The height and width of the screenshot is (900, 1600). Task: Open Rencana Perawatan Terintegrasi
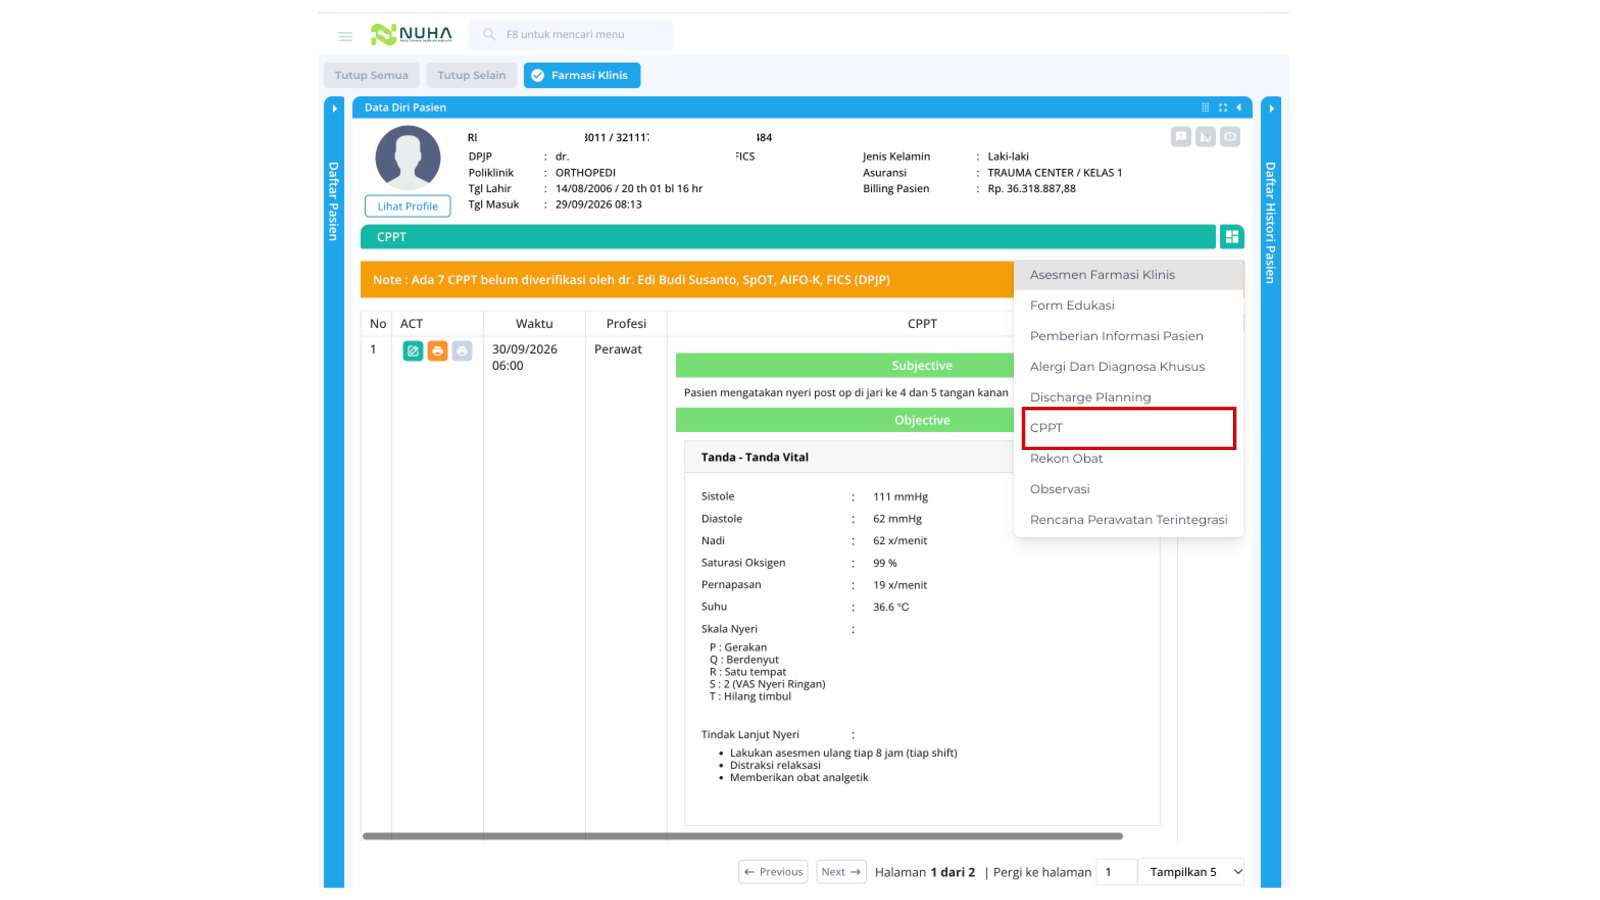1129,520
